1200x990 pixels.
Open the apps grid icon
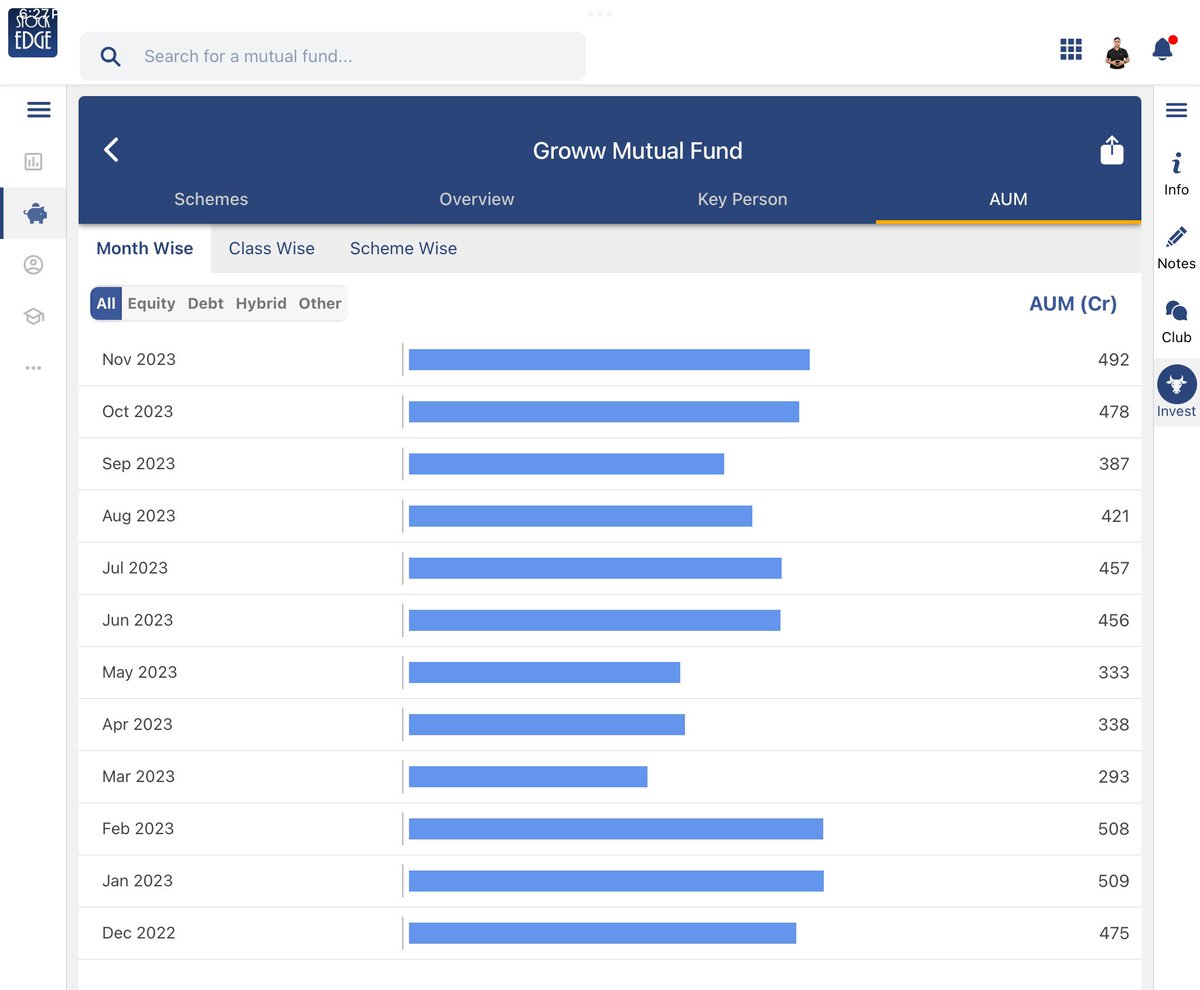click(x=1071, y=50)
